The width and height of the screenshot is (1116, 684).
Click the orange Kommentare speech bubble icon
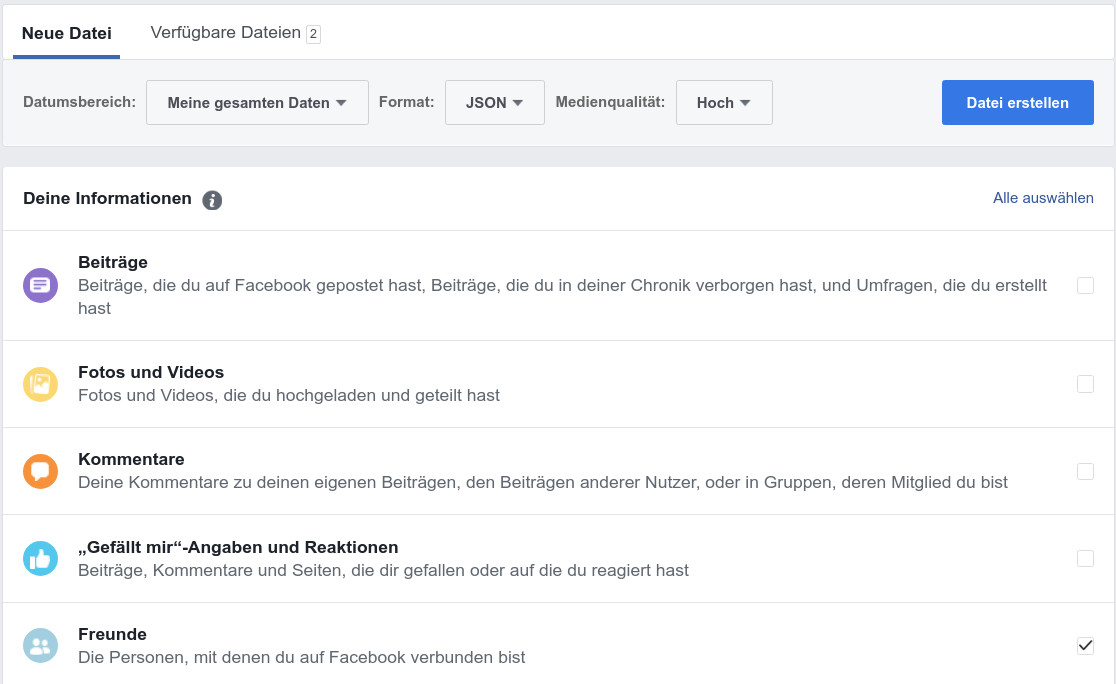point(40,471)
